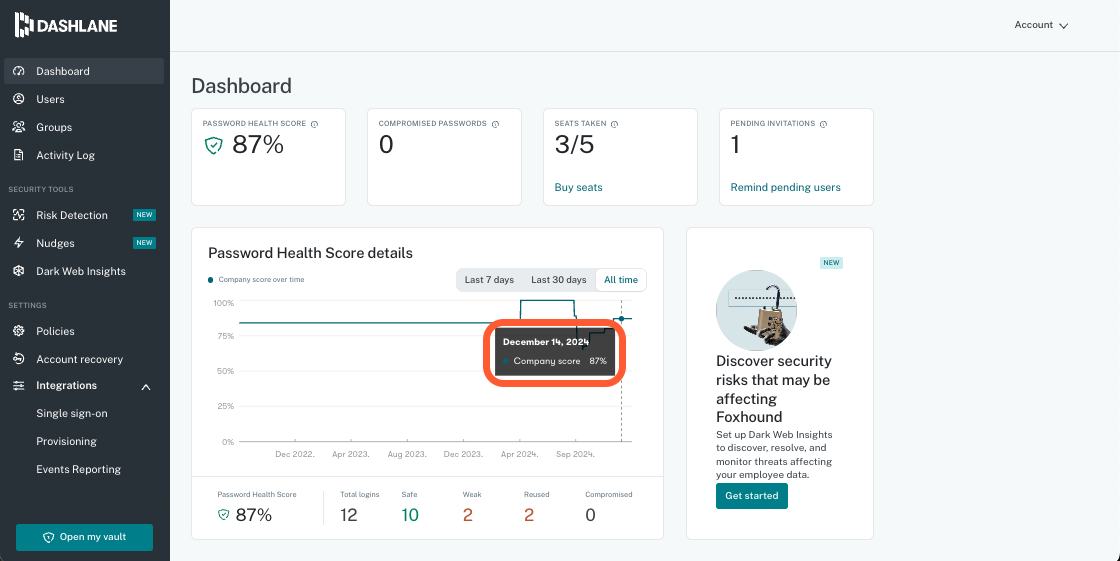
Task: Collapse the Integrations section chevron
Action: (x=146, y=387)
